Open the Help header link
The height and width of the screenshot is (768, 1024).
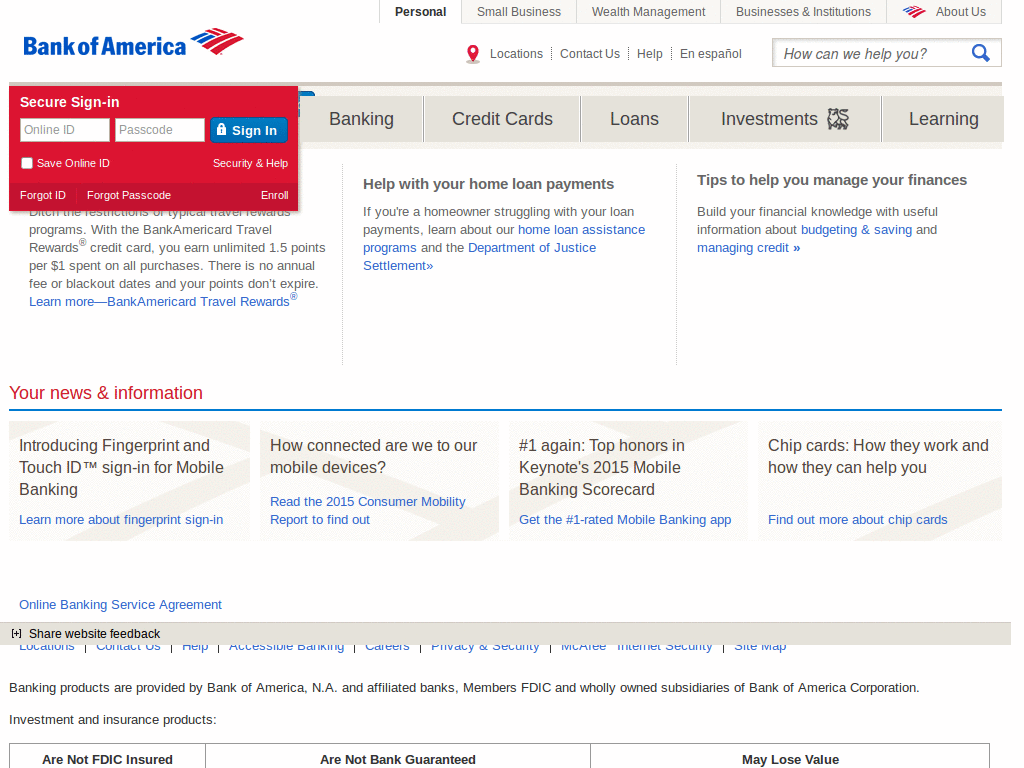(650, 54)
